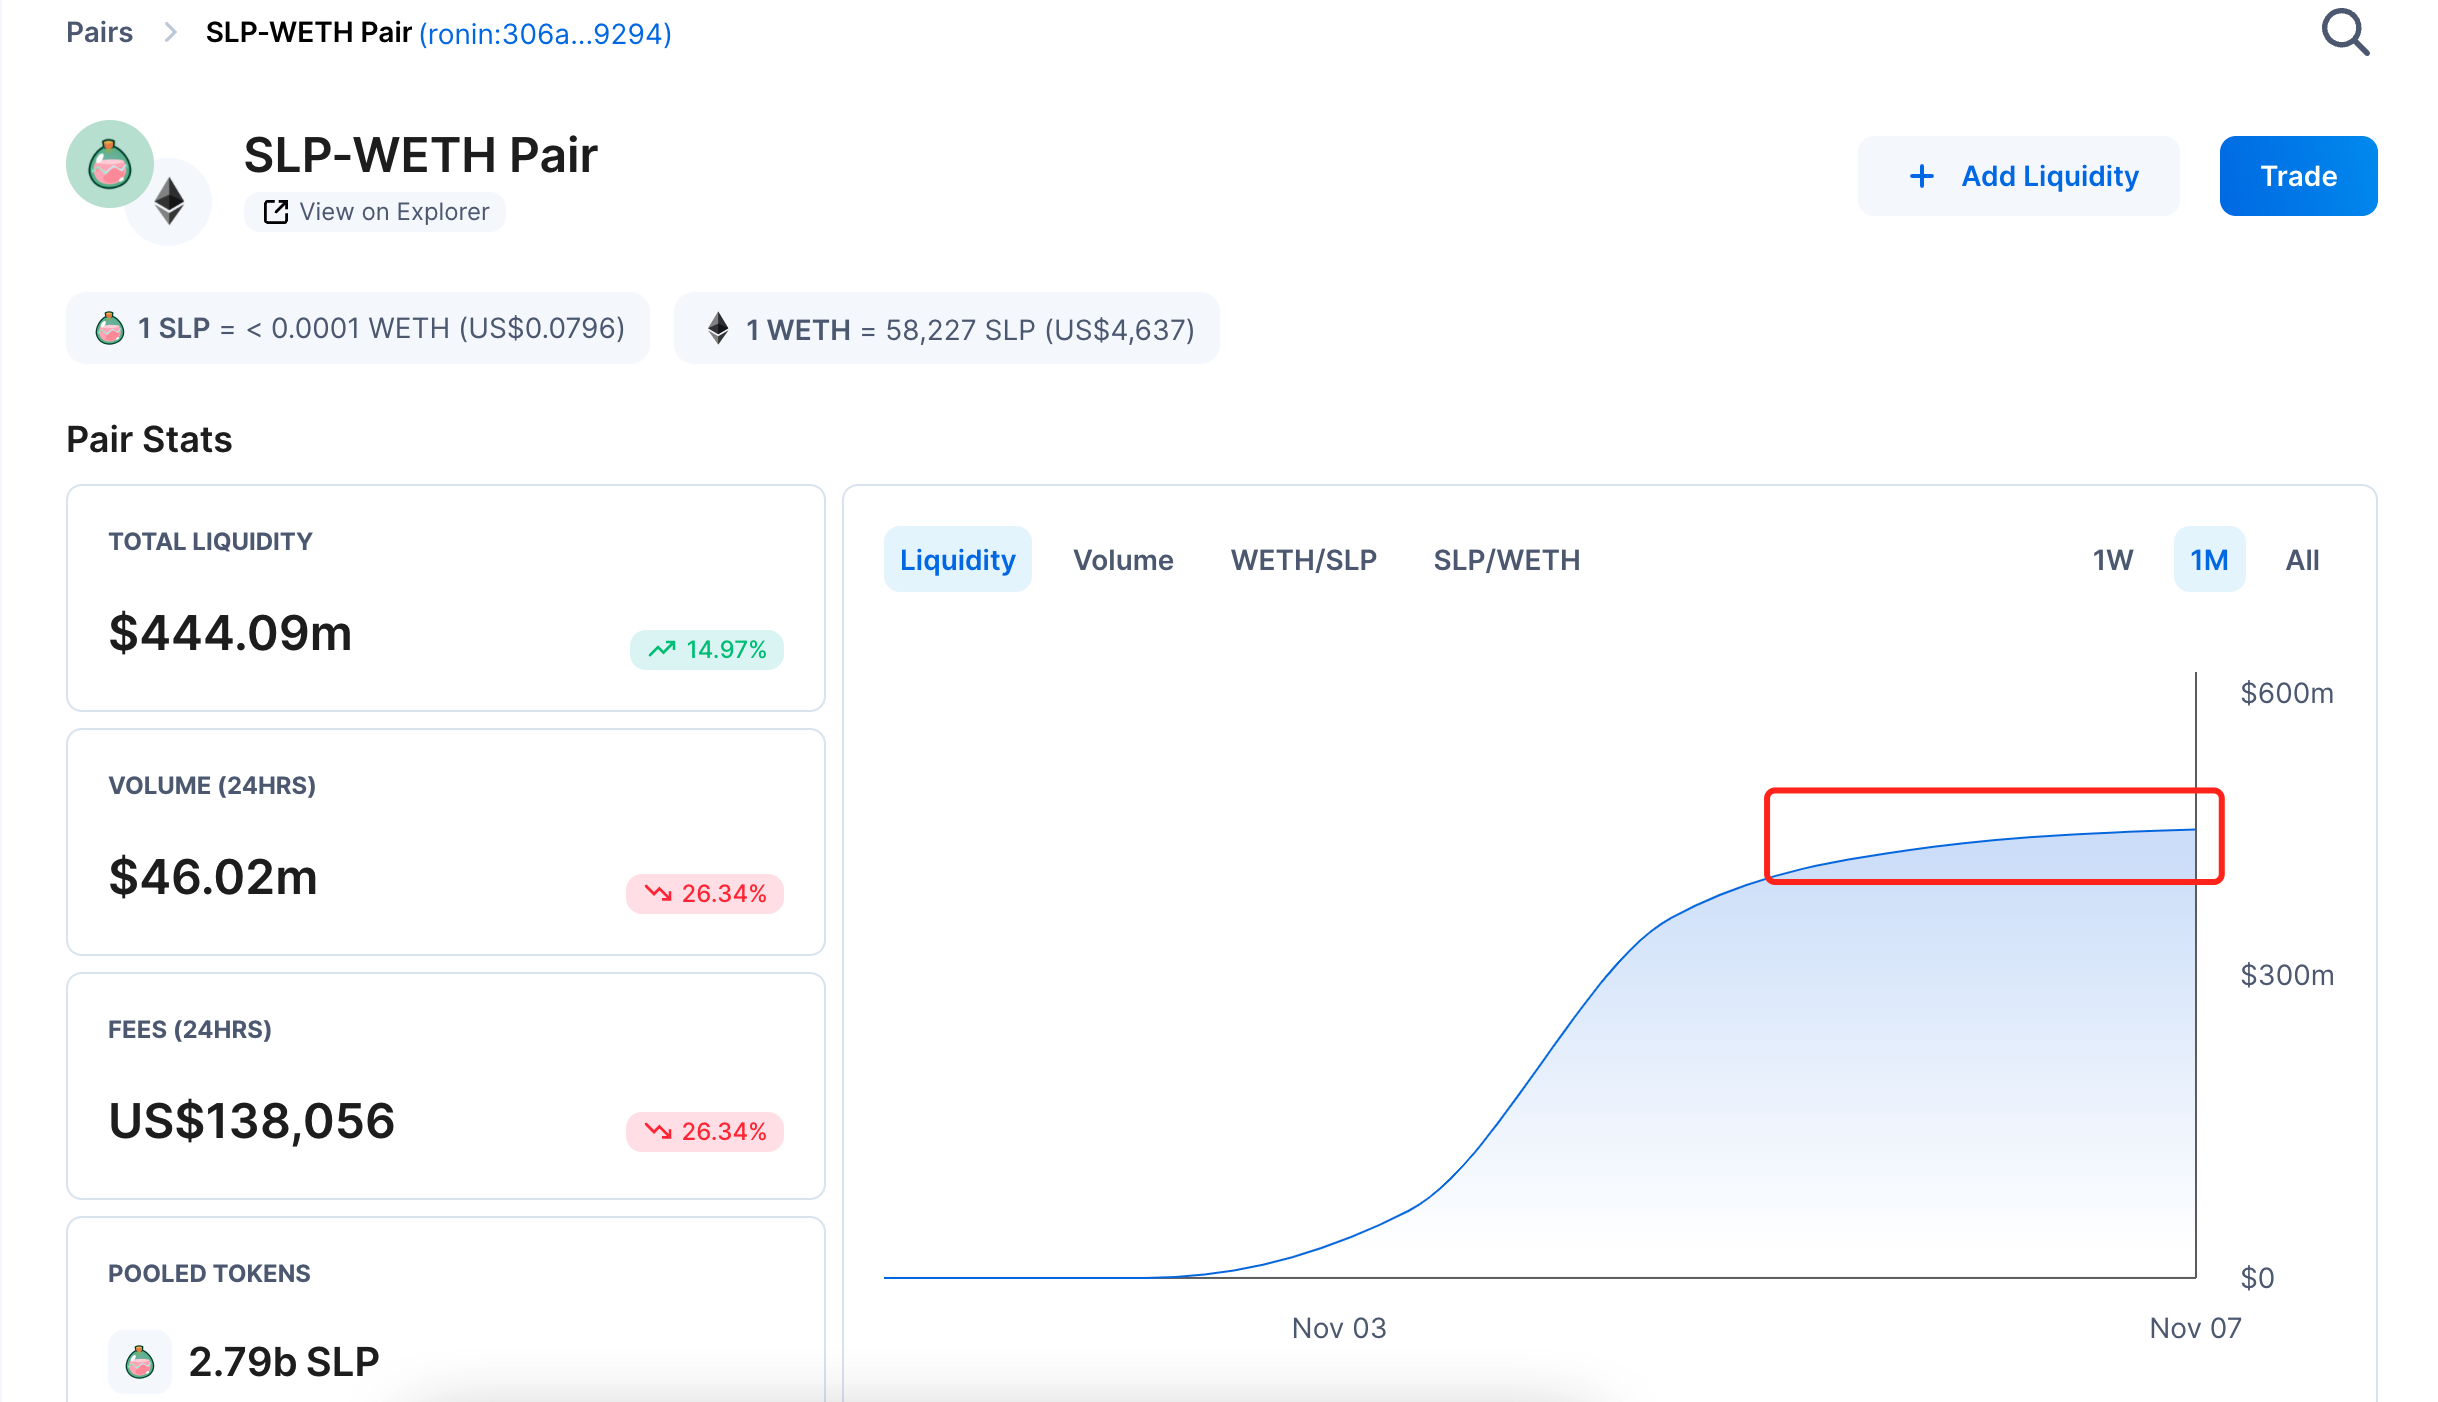Go back to Pairs breadcrumb
The width and height of the screenshot is (2438, 1402).
tap(99, 32)
